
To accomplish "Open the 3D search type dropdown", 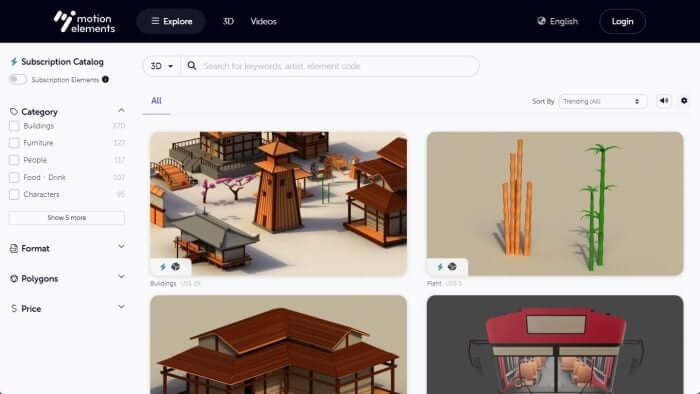I will 162,66.
